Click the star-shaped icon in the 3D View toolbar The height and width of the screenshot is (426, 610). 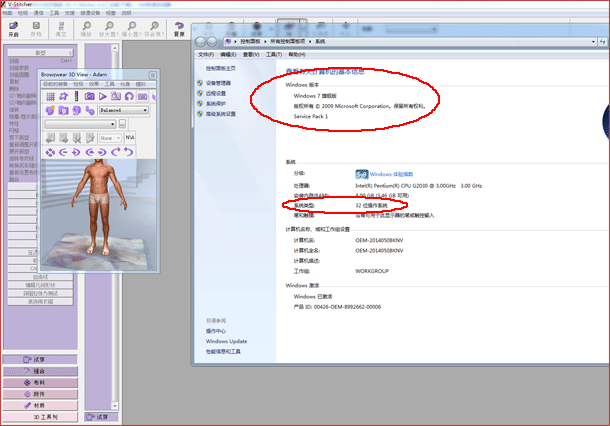click(x=63, y=96)
